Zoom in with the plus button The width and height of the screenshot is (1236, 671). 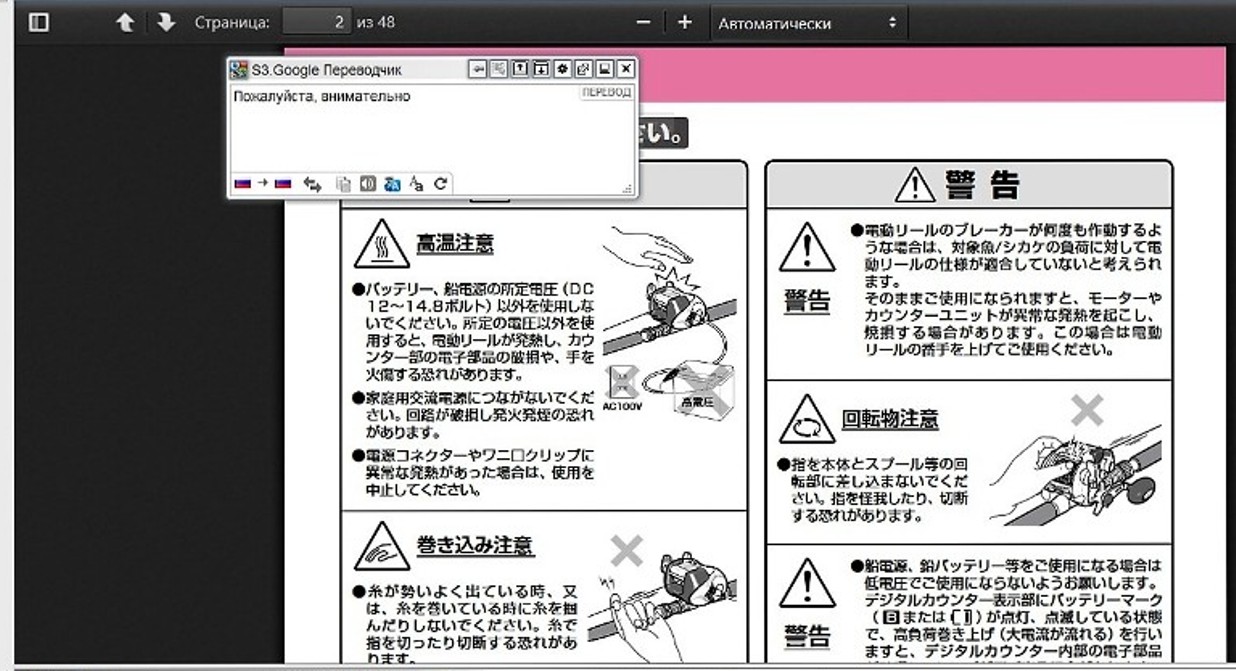pos(685,22)
